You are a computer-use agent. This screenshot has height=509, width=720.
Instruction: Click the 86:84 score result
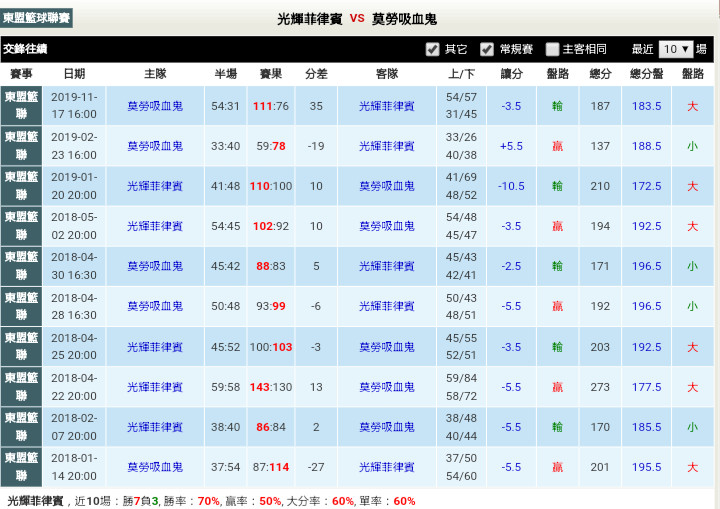[271, 427]
